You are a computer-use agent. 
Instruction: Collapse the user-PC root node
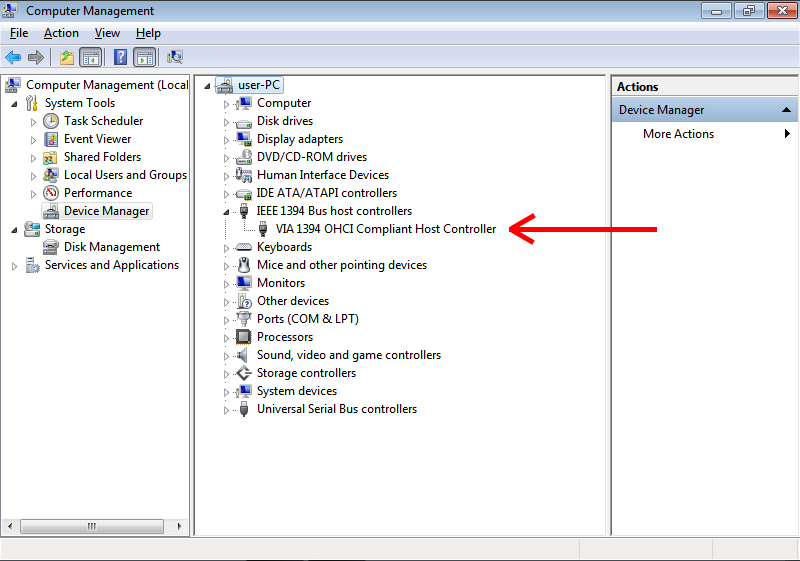click(x=207, y=86)
